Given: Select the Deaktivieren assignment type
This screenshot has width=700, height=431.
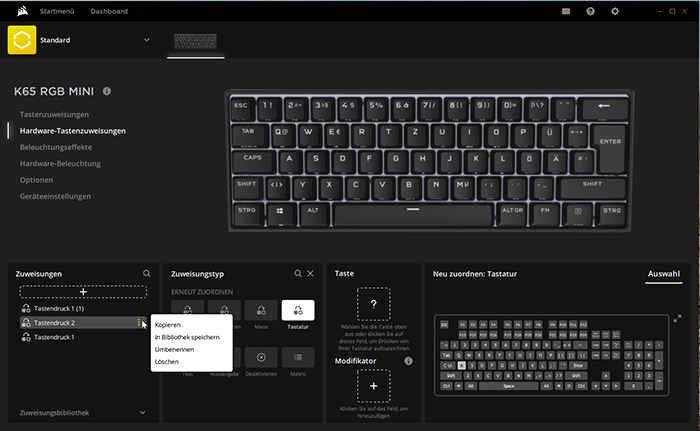Looking at the screenshot, I should pos(261,357).
